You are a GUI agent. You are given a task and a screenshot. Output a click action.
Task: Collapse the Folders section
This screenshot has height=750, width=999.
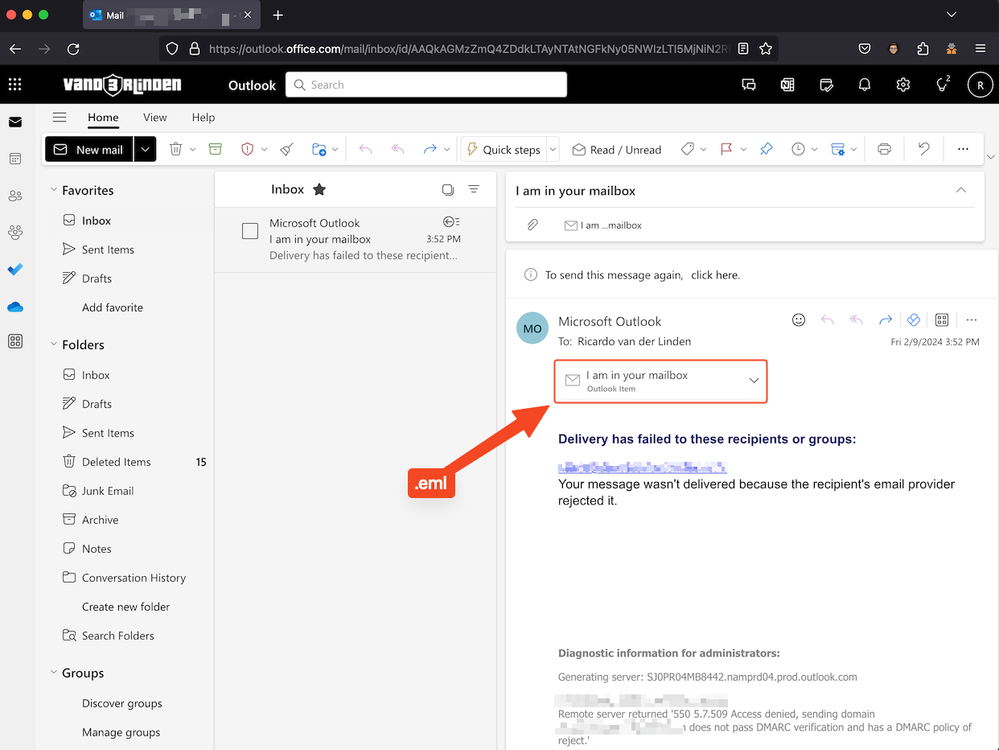click(54, 344)
